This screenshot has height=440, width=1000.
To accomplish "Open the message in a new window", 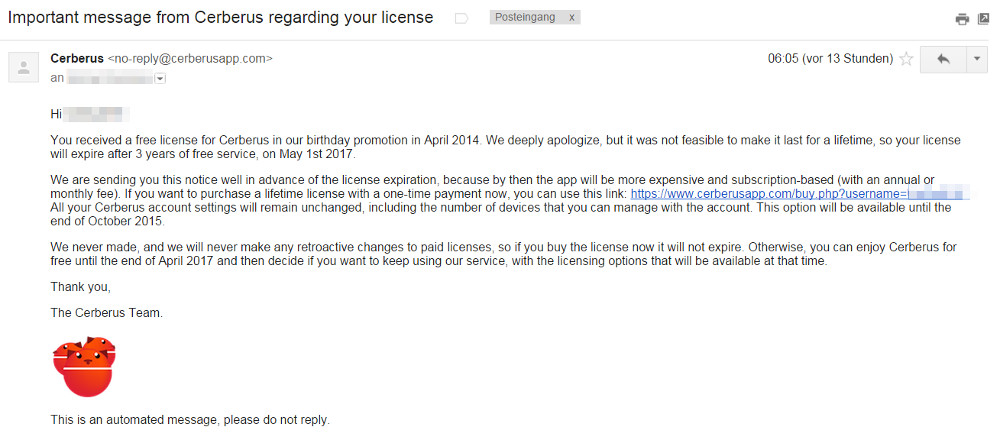I will (x=983, y=19).
